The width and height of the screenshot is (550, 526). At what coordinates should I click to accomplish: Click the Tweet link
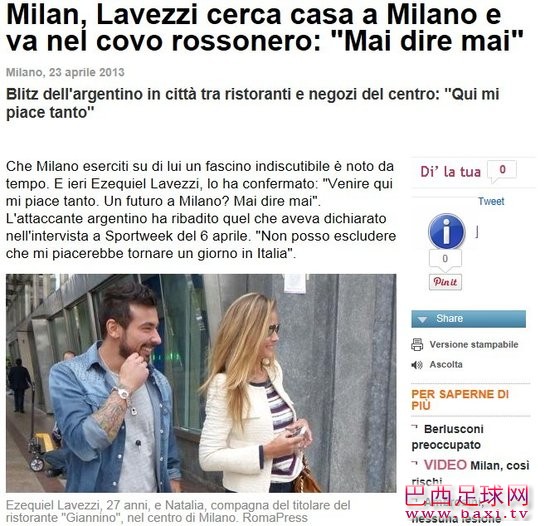(491, 201)
